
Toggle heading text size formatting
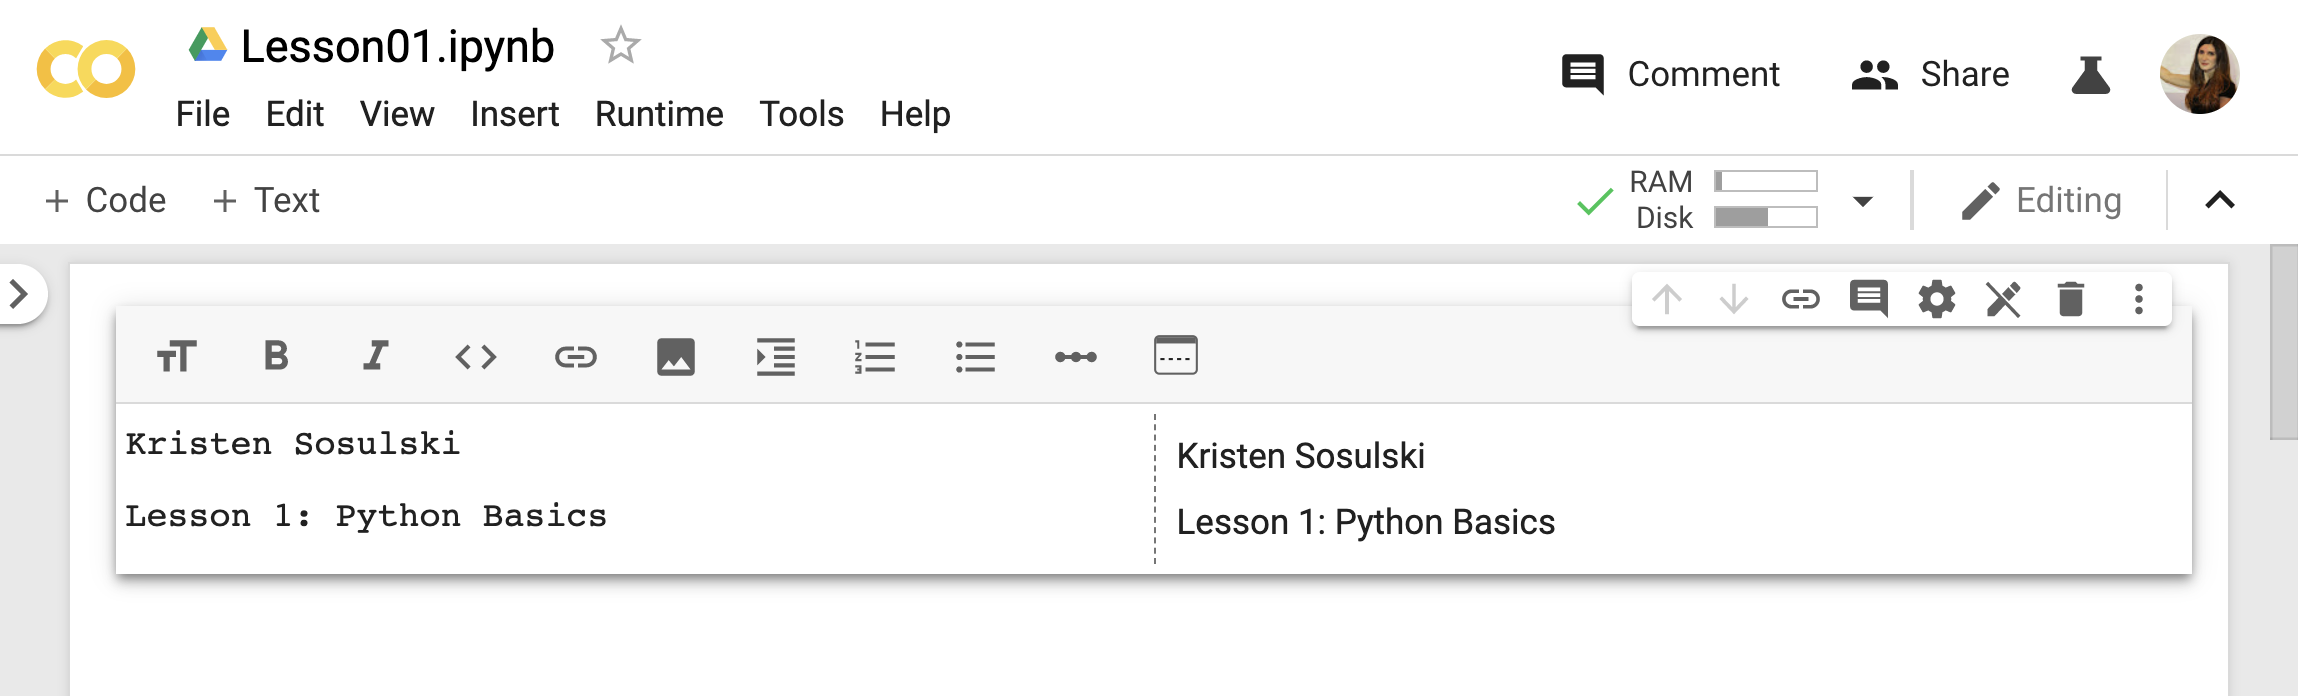(x=177, y=357)
